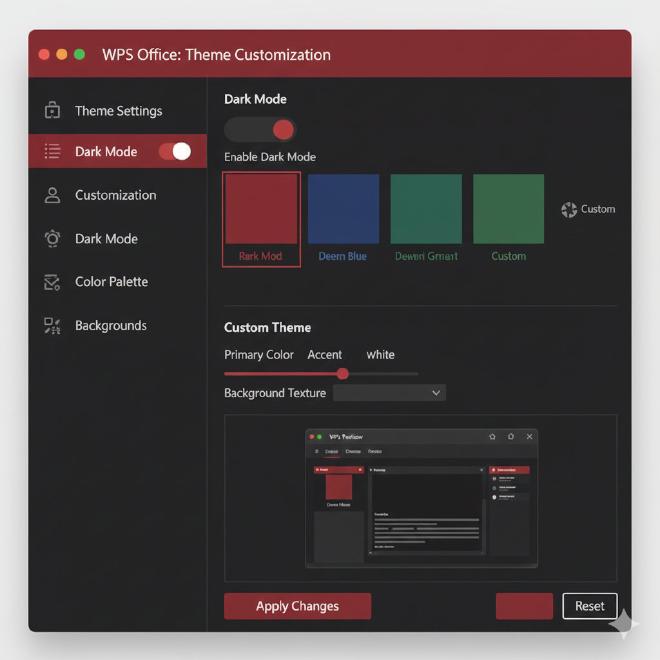
Task: Click the Apply Changes button
Action: click(297, 606)
